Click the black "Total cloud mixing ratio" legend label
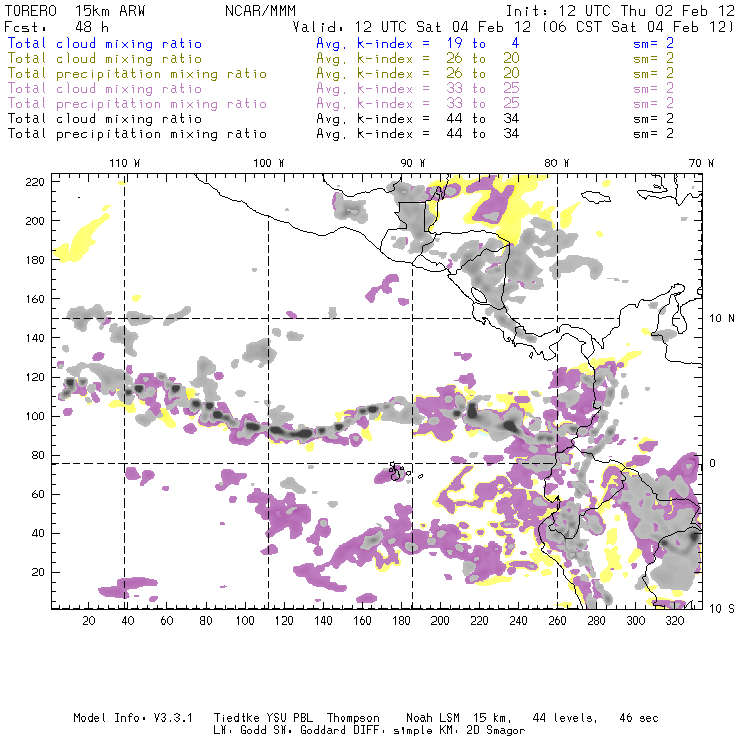This screenshot has height=740, width=740. (x=104, y=118)
